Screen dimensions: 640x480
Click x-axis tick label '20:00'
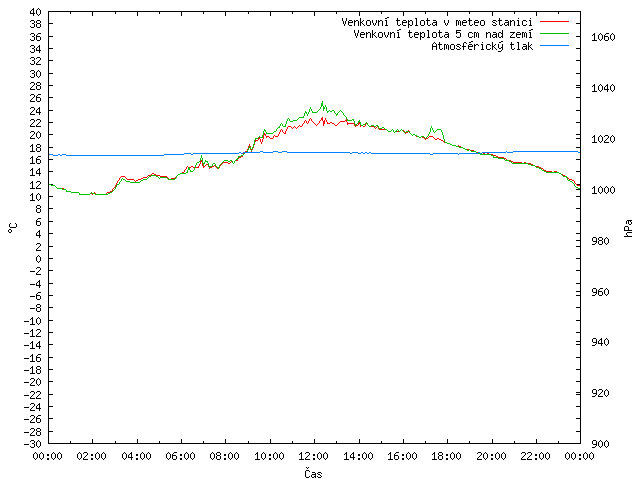point(491,456)
